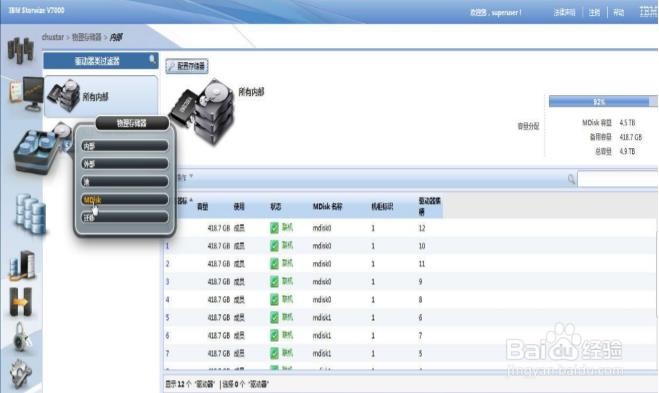Click mdisk0 in the drive slot 12 row
The image size is (659, 393).
pos(322,228)
